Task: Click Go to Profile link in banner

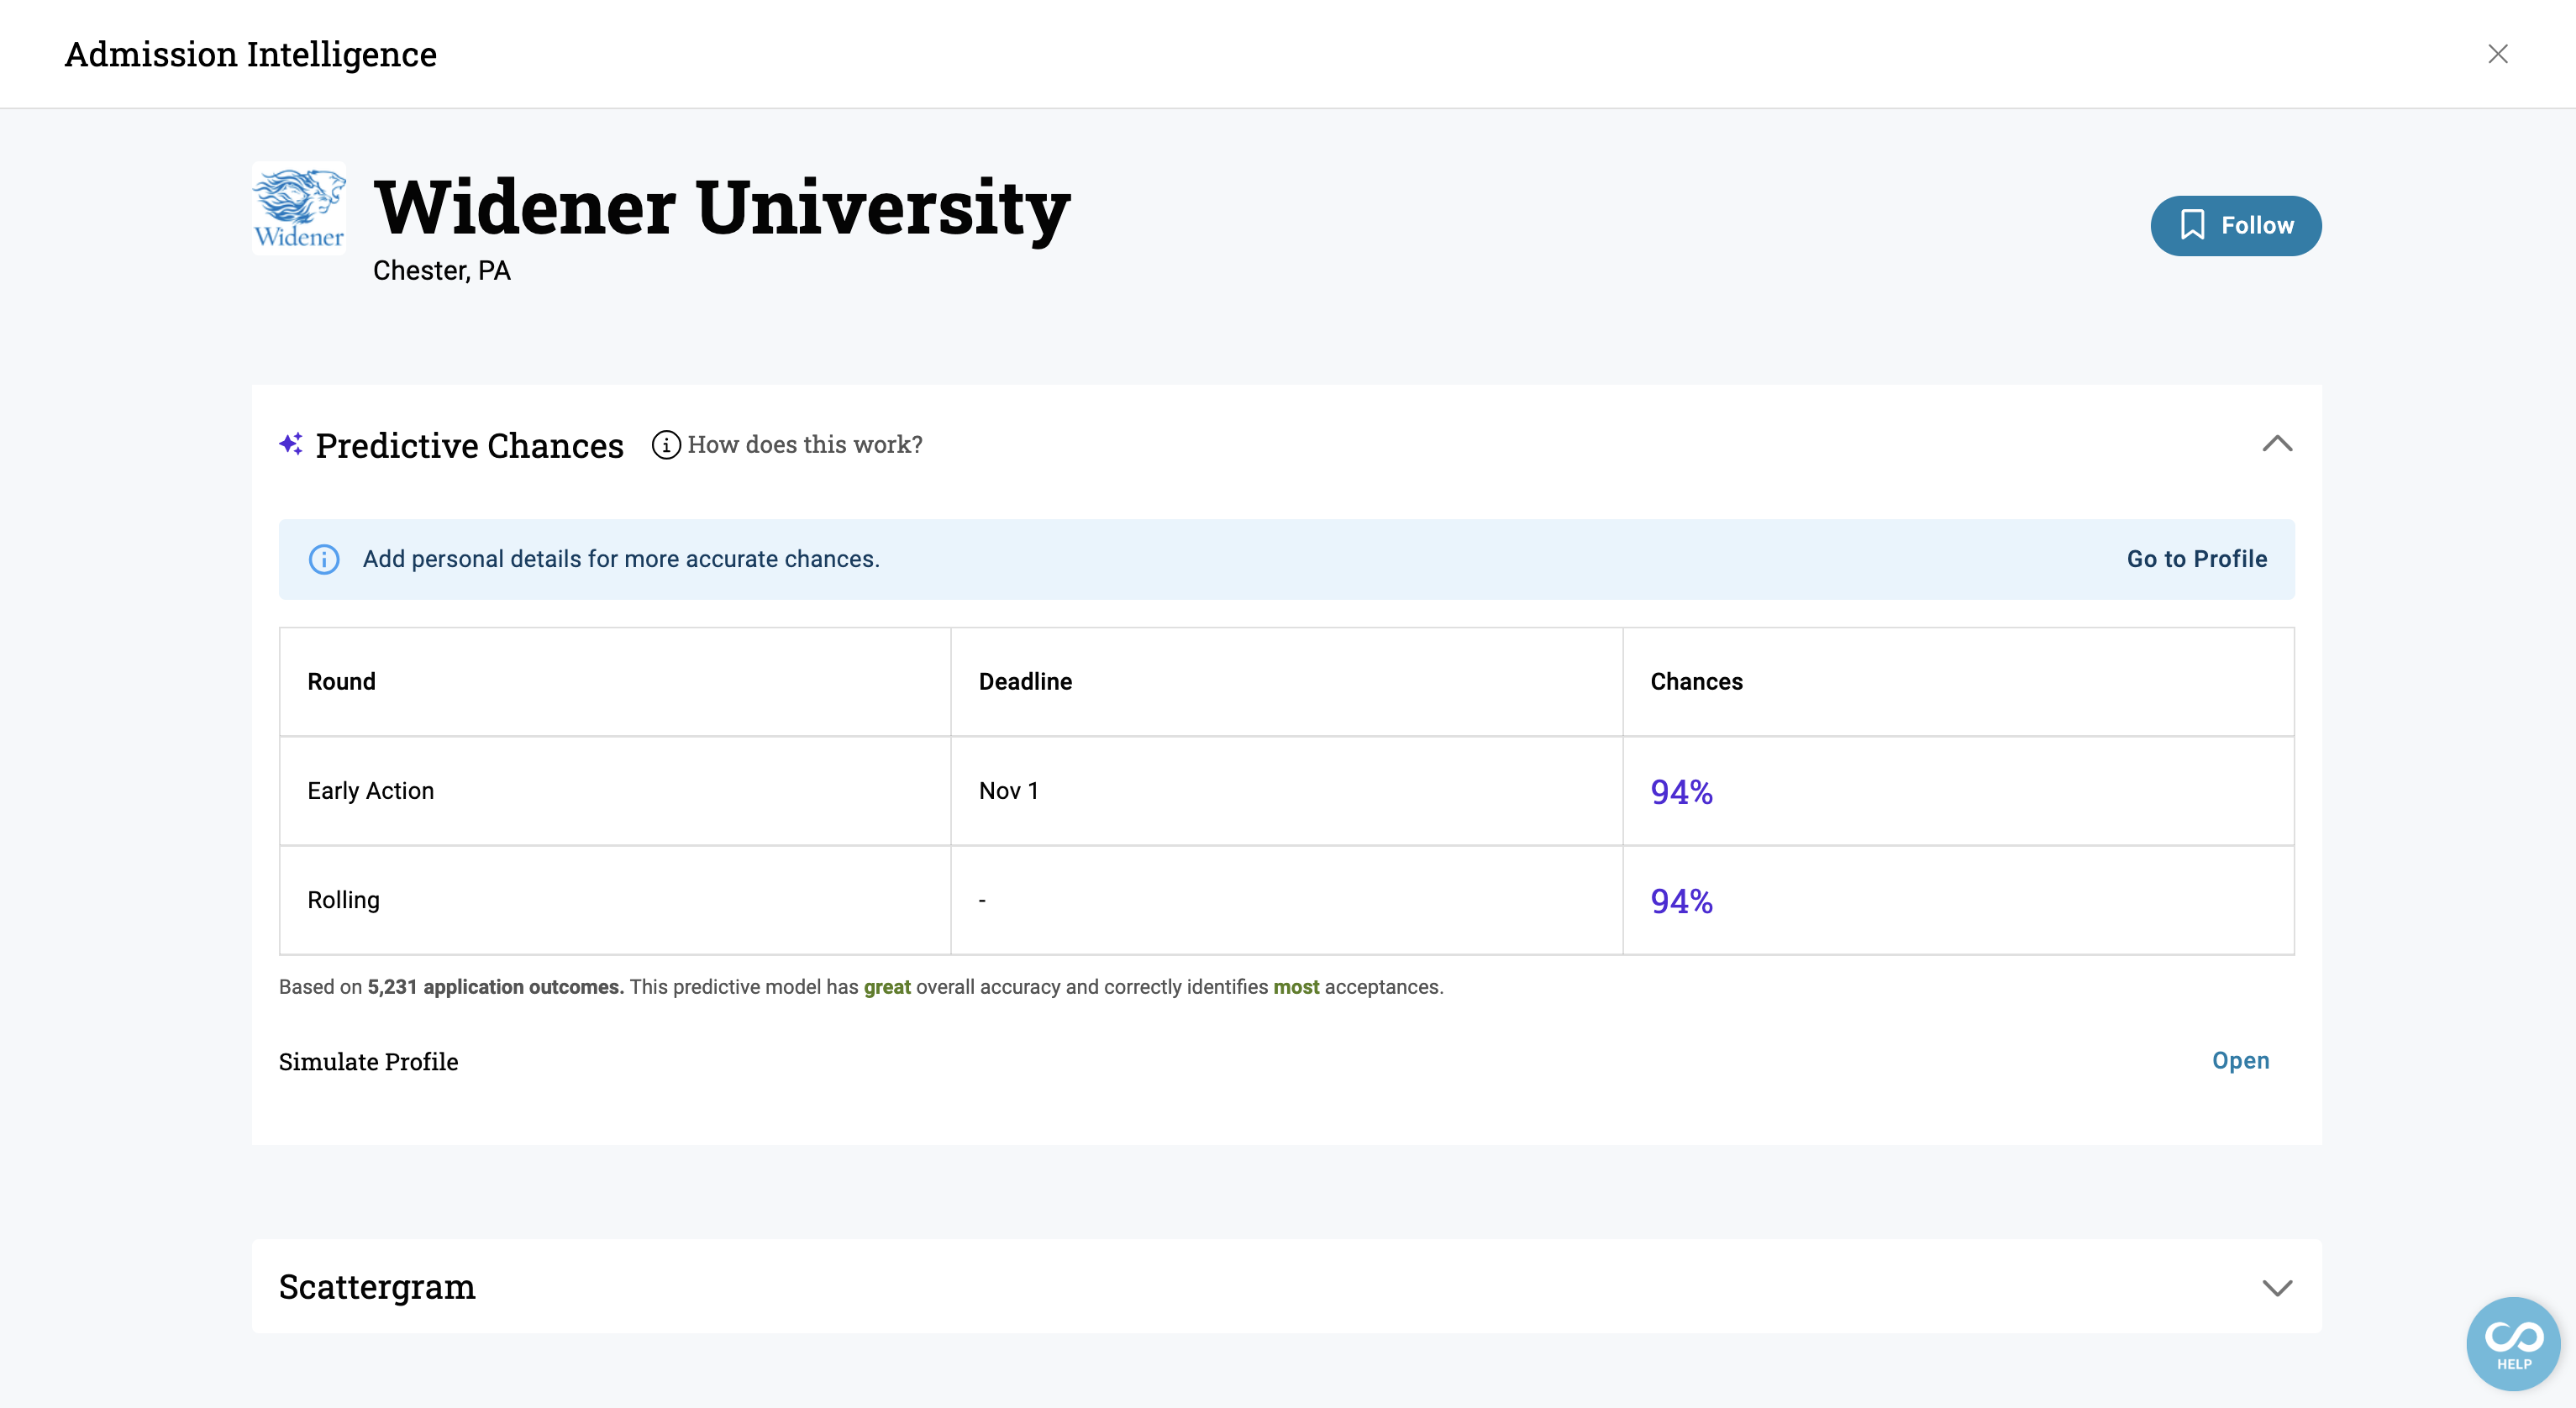Action: pyautogui.click(x=2198, y=559)
